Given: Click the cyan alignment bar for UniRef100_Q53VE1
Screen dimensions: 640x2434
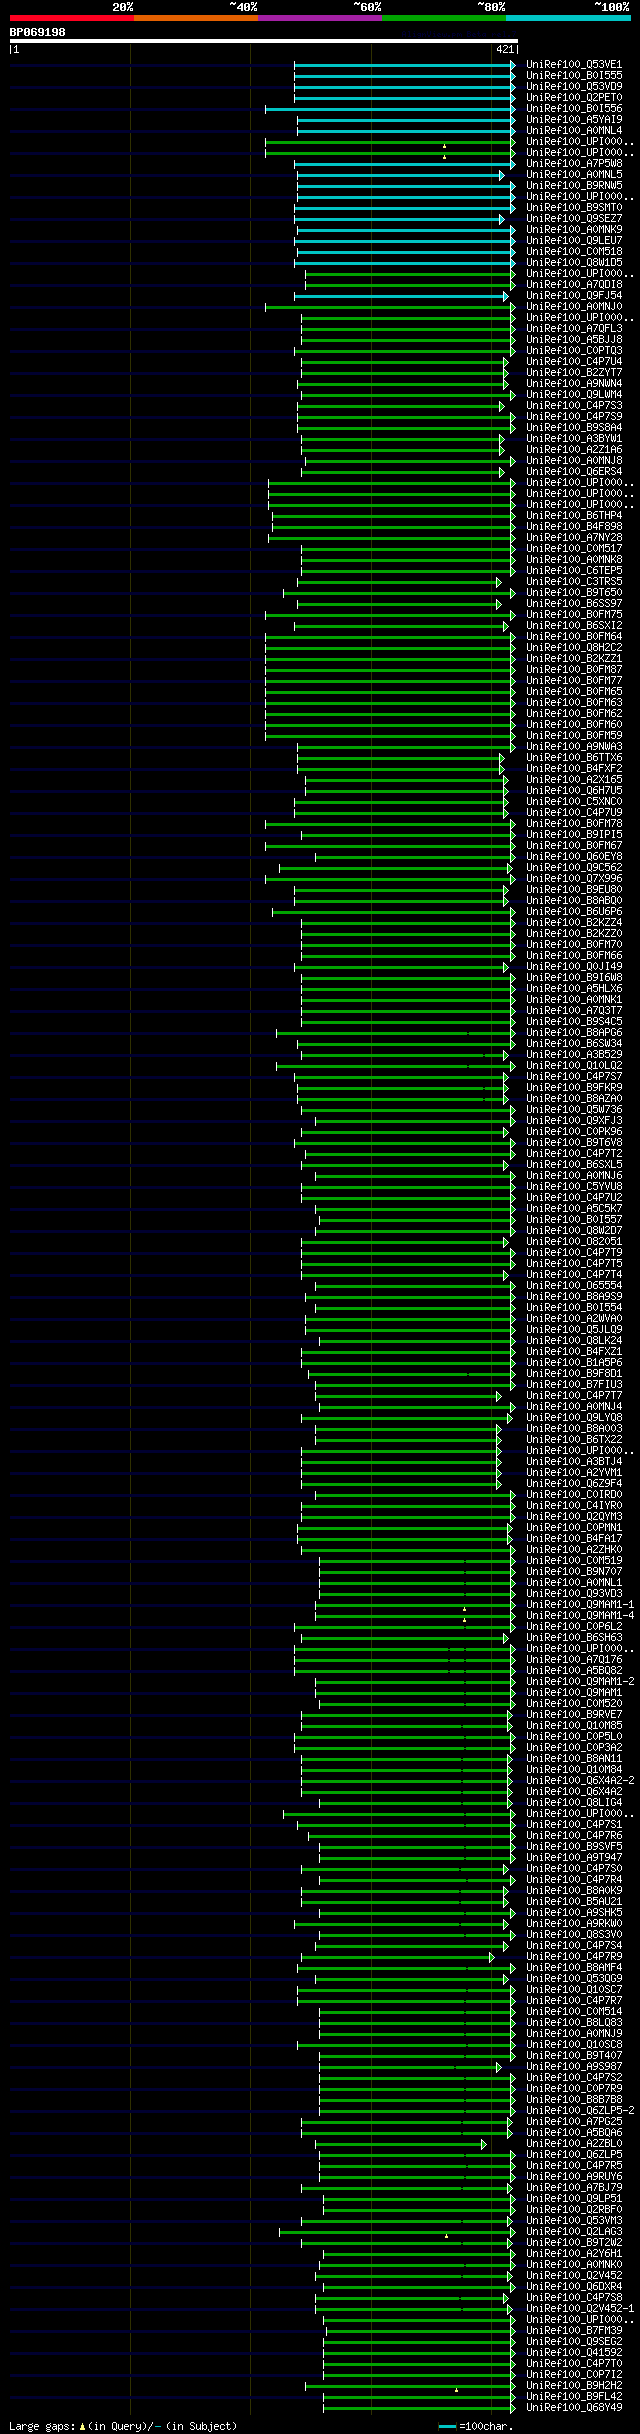Looking at the screenshot, I should (405, 65).
